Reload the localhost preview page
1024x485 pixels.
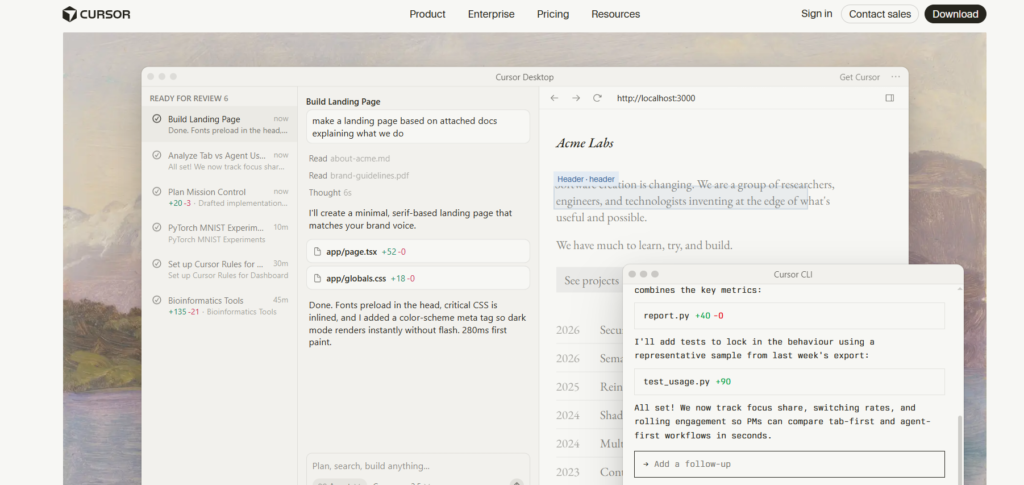(x=597, y=98)
